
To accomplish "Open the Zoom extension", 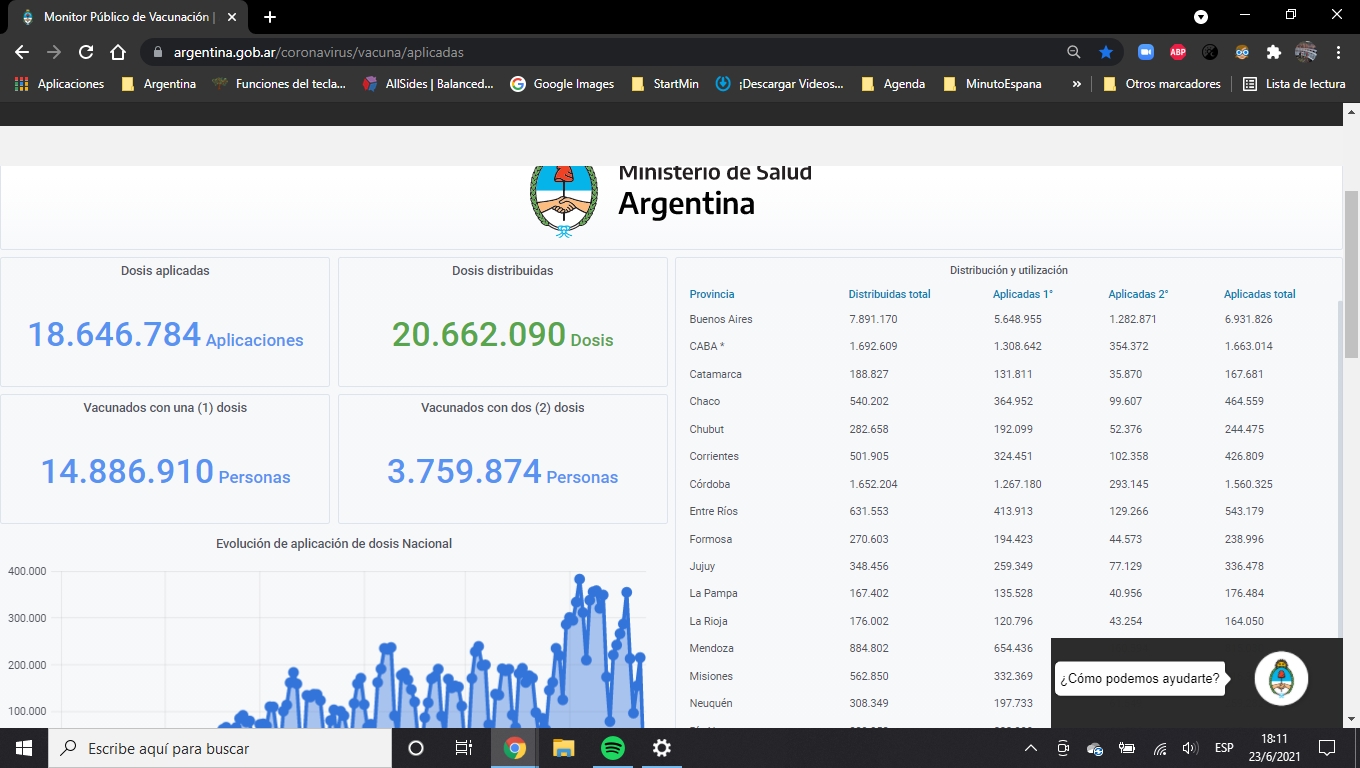I will point(1146,52).
